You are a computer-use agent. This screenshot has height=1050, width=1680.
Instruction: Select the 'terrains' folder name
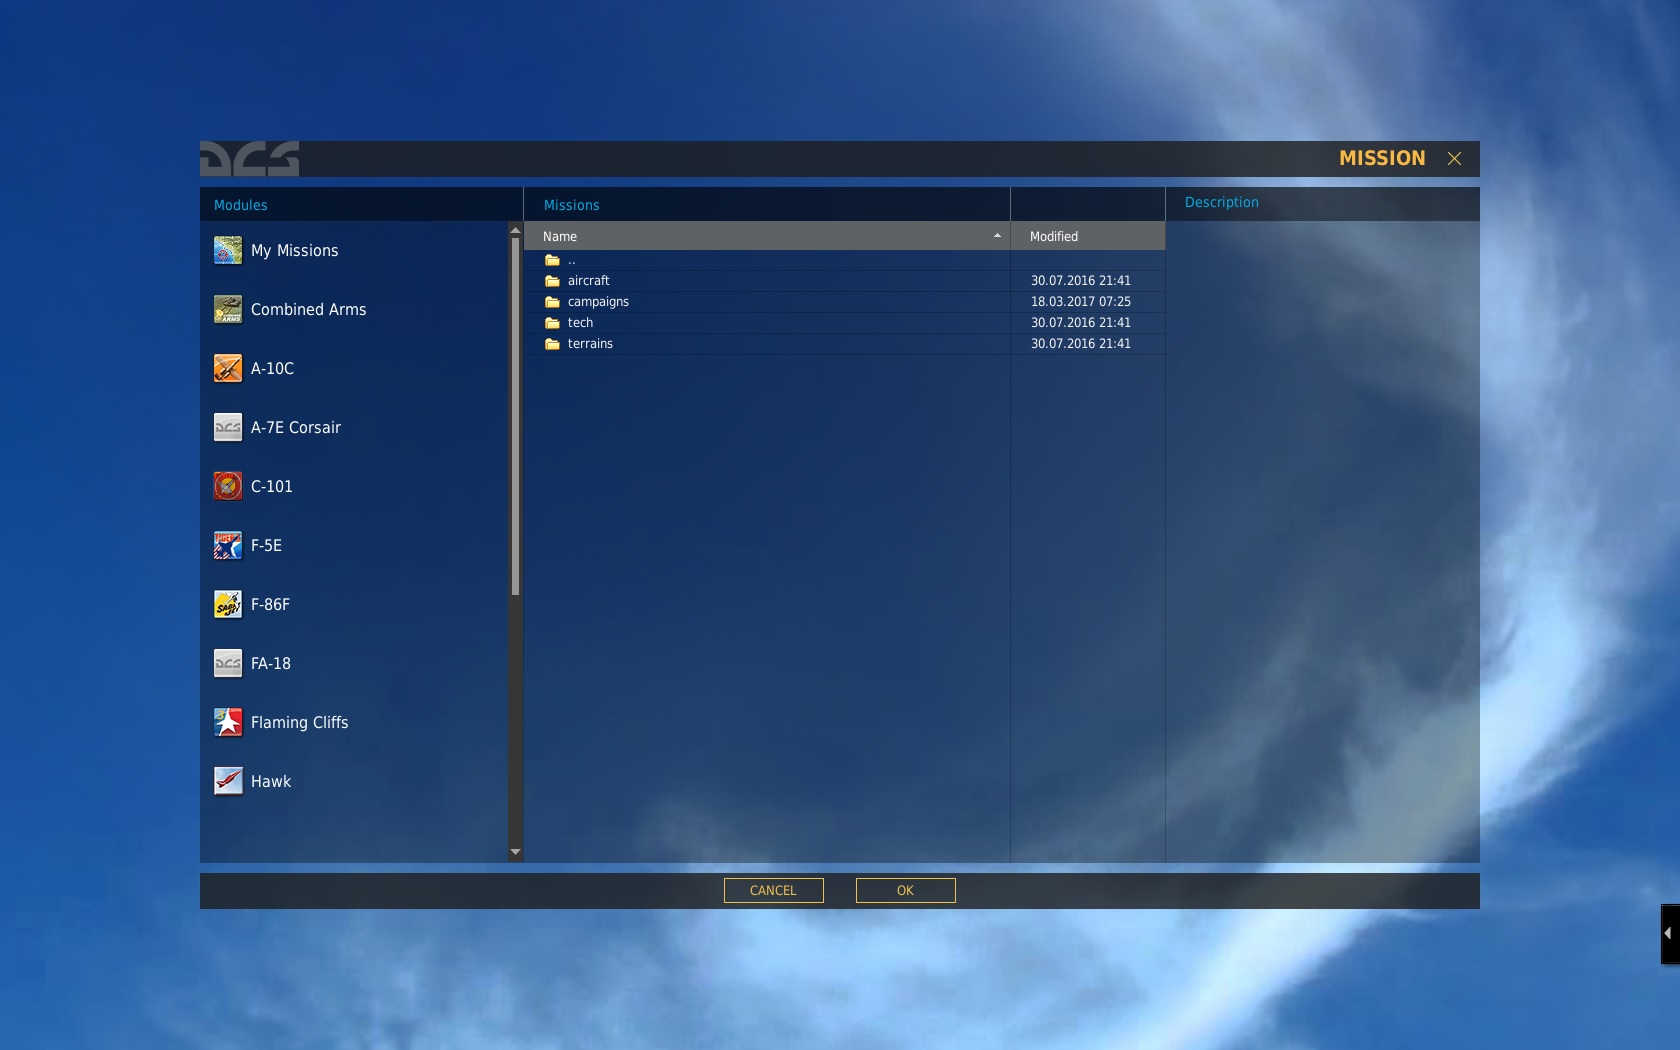pos(590,344)
